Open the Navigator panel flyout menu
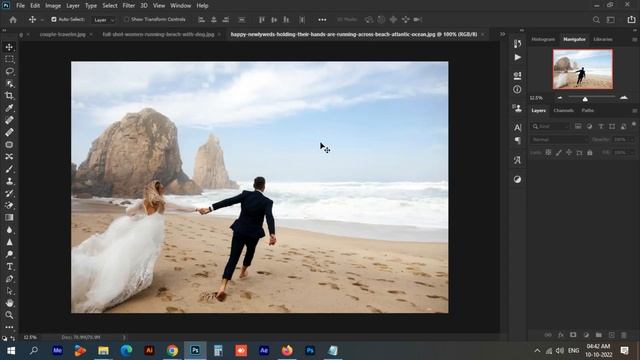The height and width of the screenshot is (360, 640). 634,39
